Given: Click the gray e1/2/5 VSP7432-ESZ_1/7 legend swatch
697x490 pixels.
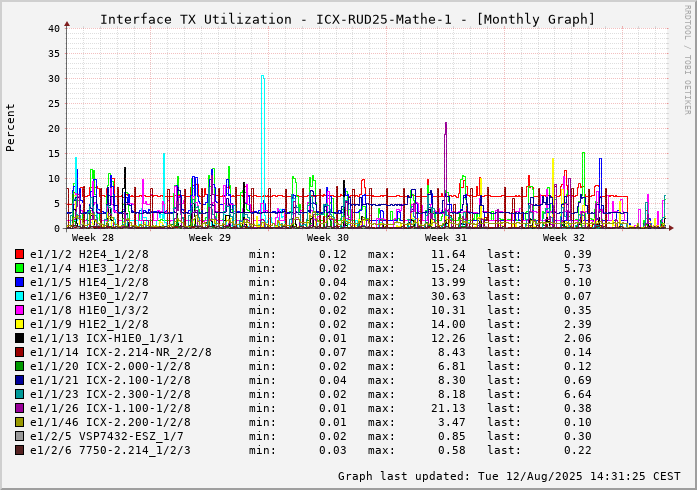Looking at the screenshot, I should pyautogui.click(x=19, y=436).
